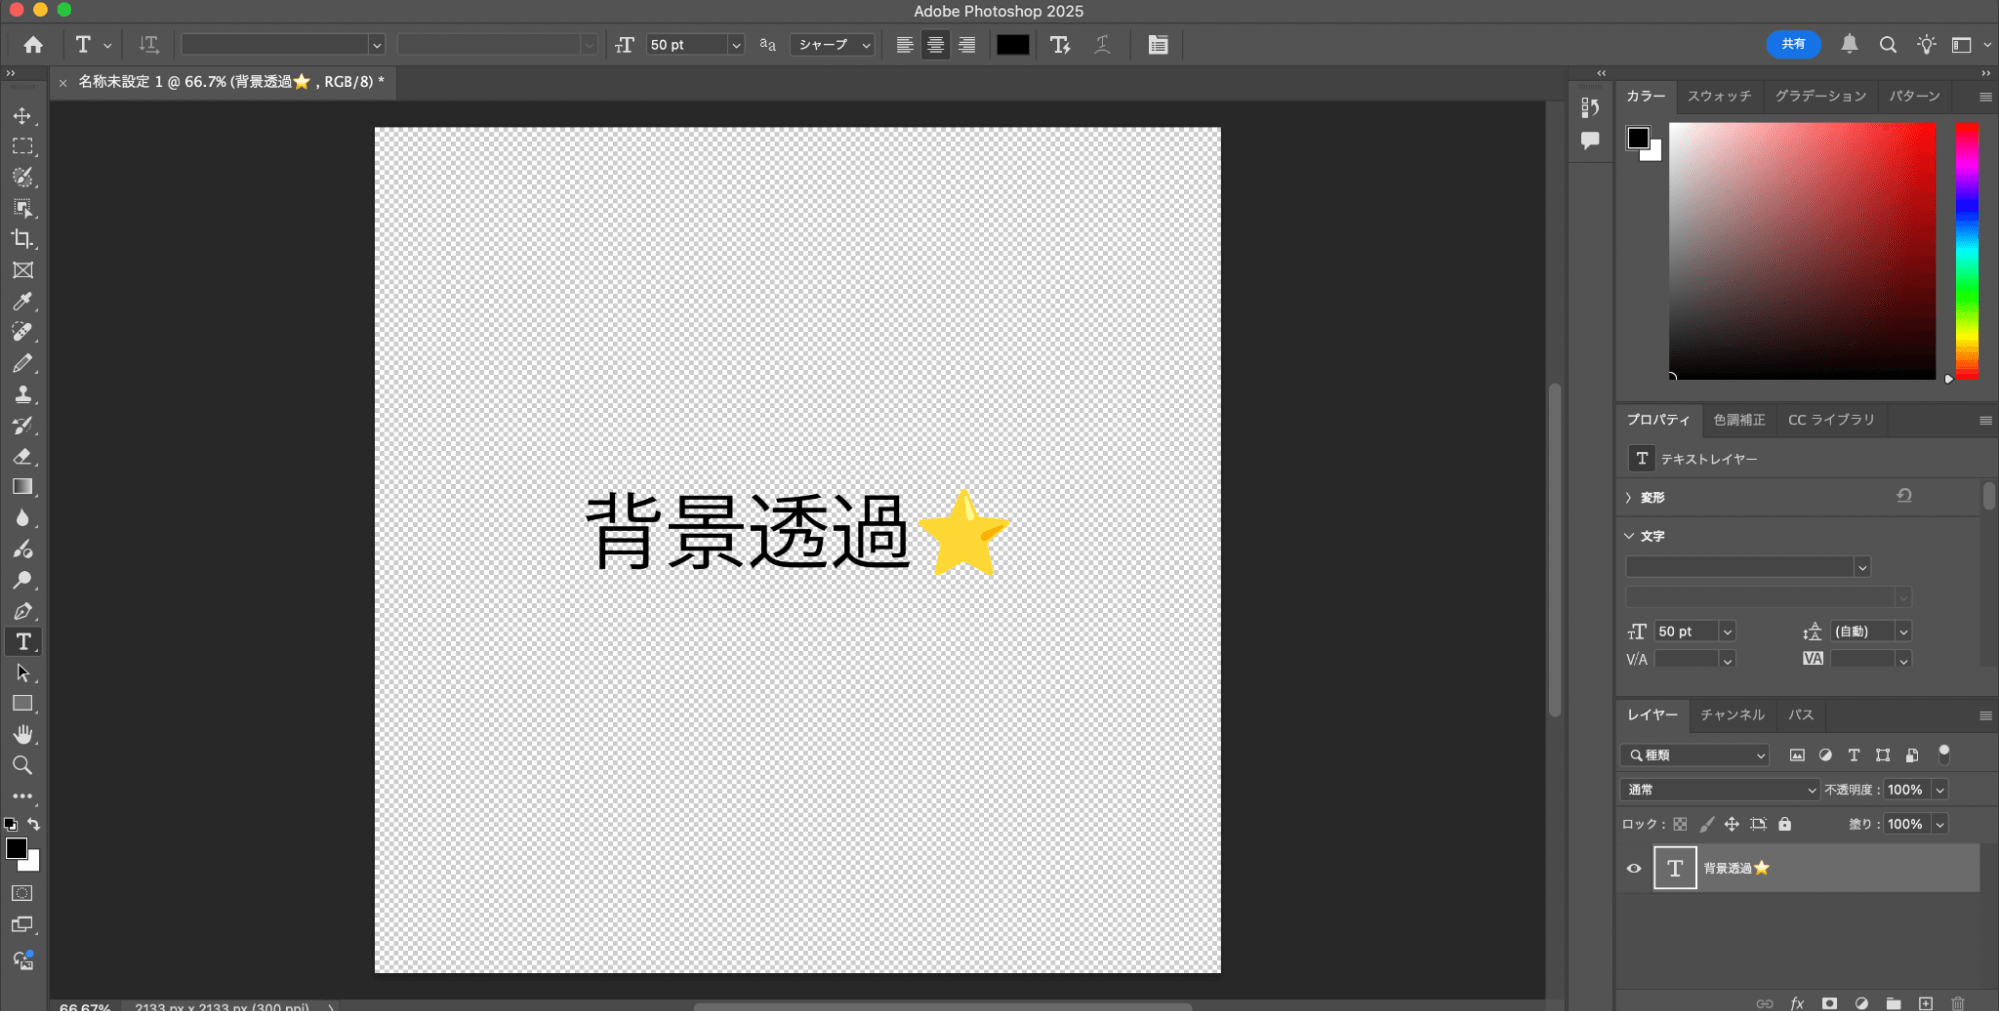Select the Eraser tool

click(22, 456)
